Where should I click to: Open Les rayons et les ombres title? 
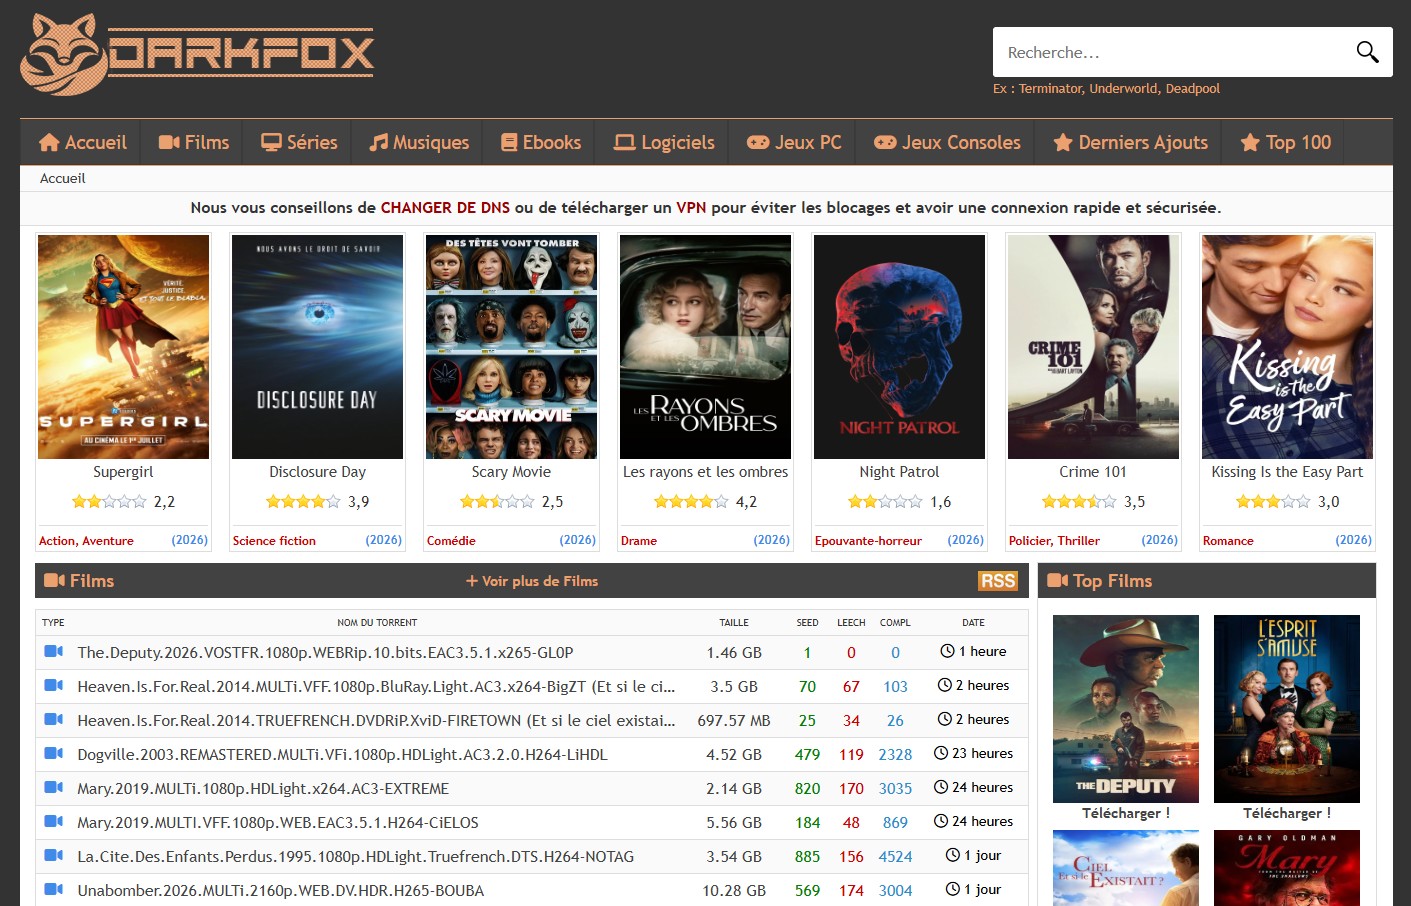click(x=705, y=472)
